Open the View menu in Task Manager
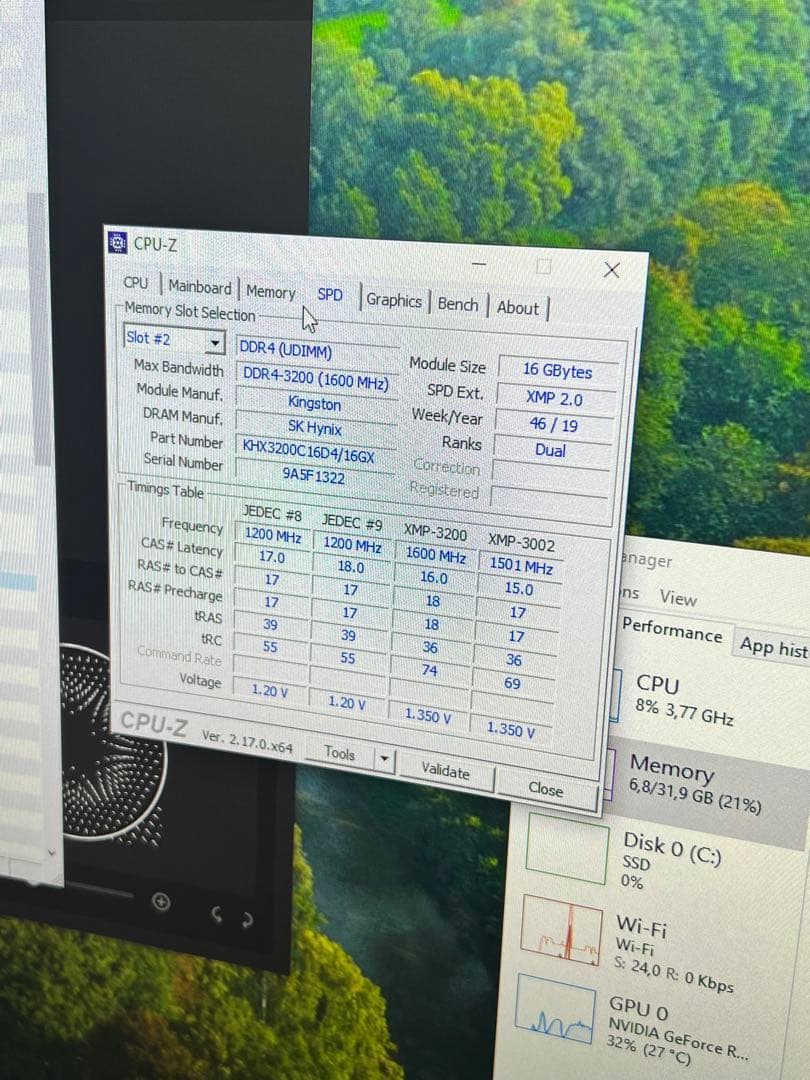Viewport: 810px width, 1080px height. coord(677,598)
